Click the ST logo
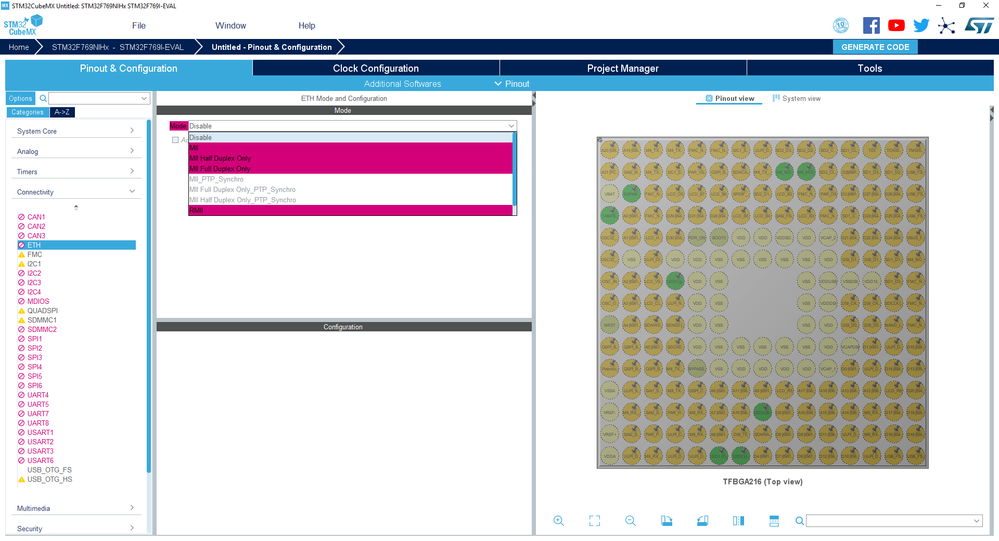999x541 pixels. tap(979, 25)
